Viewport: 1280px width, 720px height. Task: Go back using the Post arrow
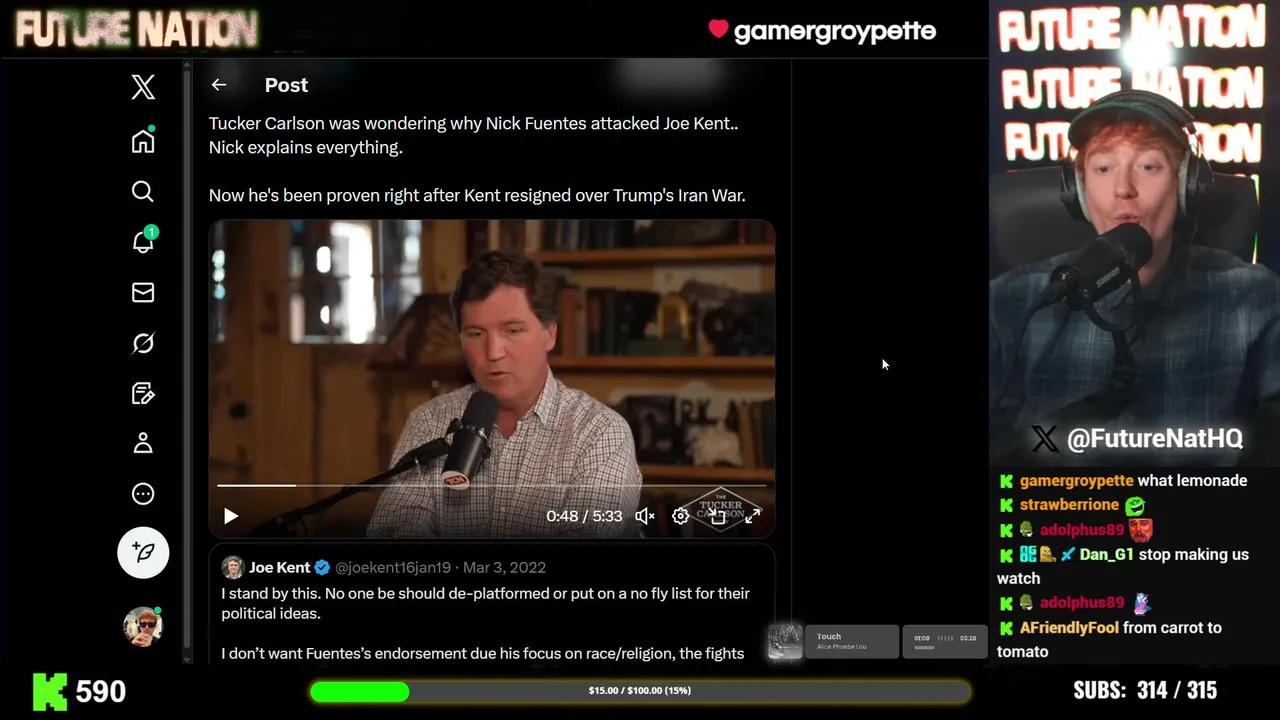click(219, 85)
